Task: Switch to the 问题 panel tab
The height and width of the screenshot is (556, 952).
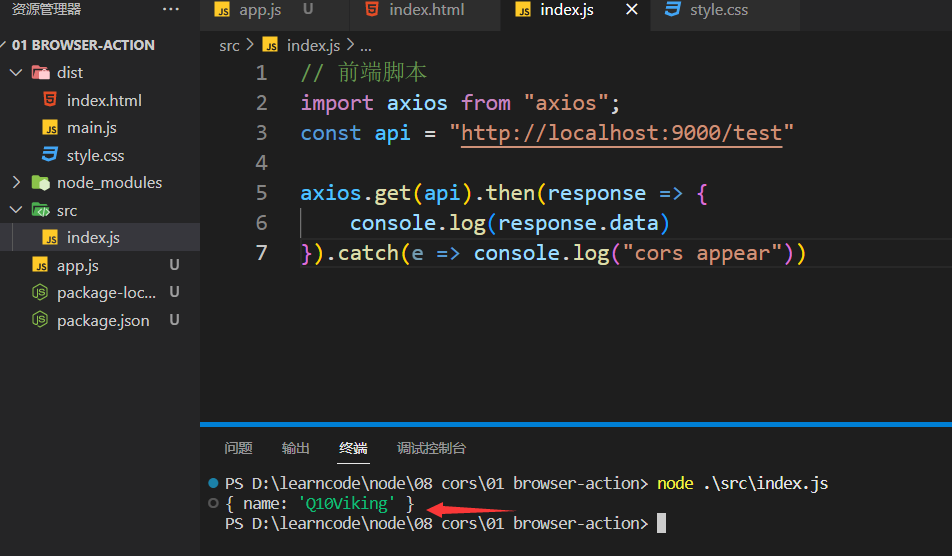Action: [238, 448]
